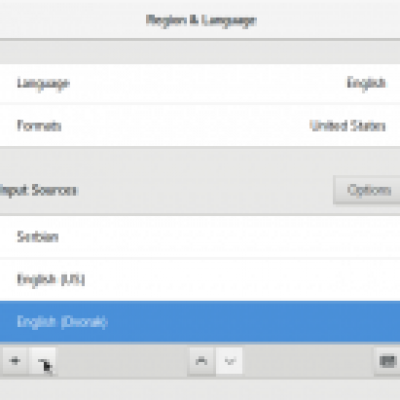Click the Input Sources heading
The height and width of the screenshot is (400, 400).
pos(38,191)
